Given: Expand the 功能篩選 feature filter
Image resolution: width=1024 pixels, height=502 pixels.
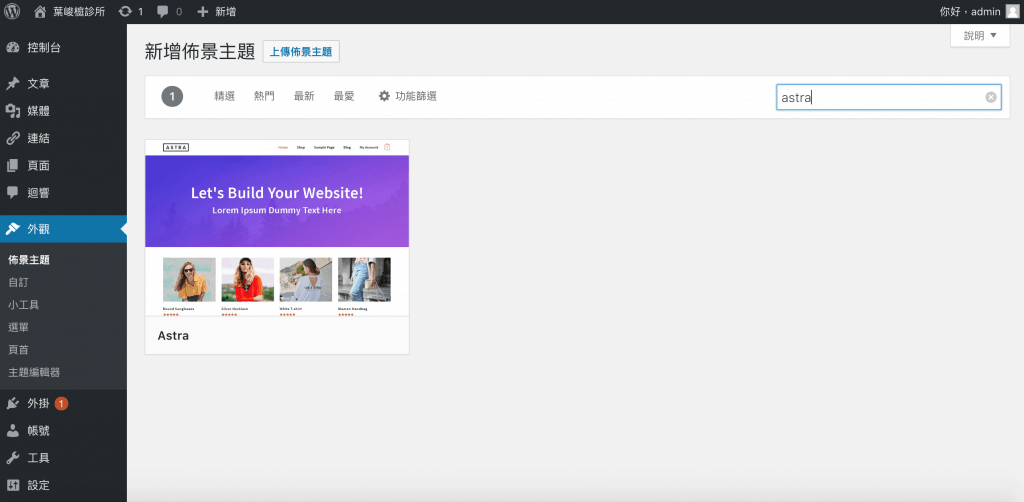Looking at the screenshot, I should [407, 96].
